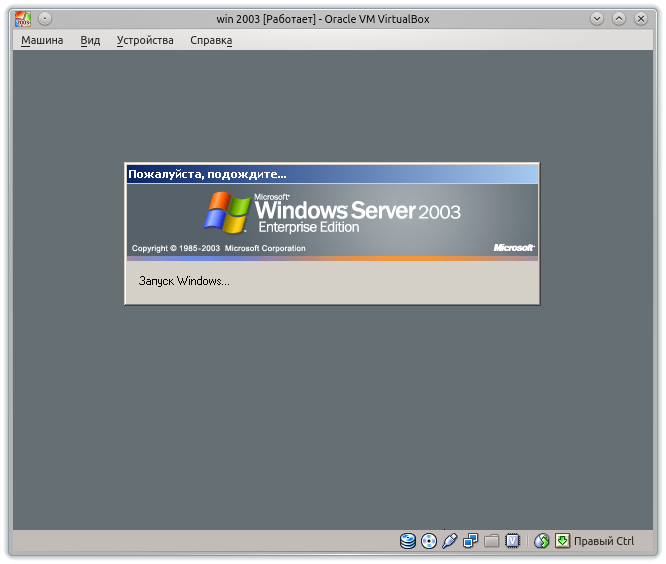Image resolution: width=666 pixels, height=564 pixels.
Task: Click the Правый Ctrl host key label
Action: click(604, 541)
